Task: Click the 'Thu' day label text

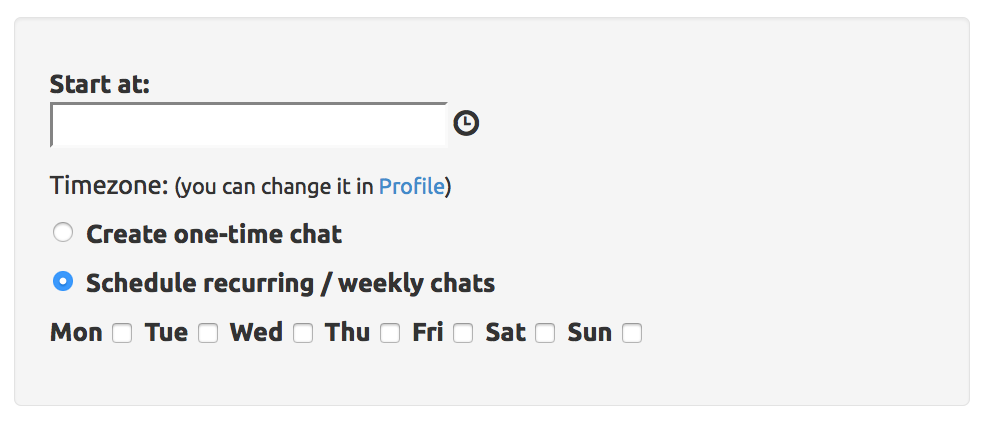Action: click(x=347, y=333)
